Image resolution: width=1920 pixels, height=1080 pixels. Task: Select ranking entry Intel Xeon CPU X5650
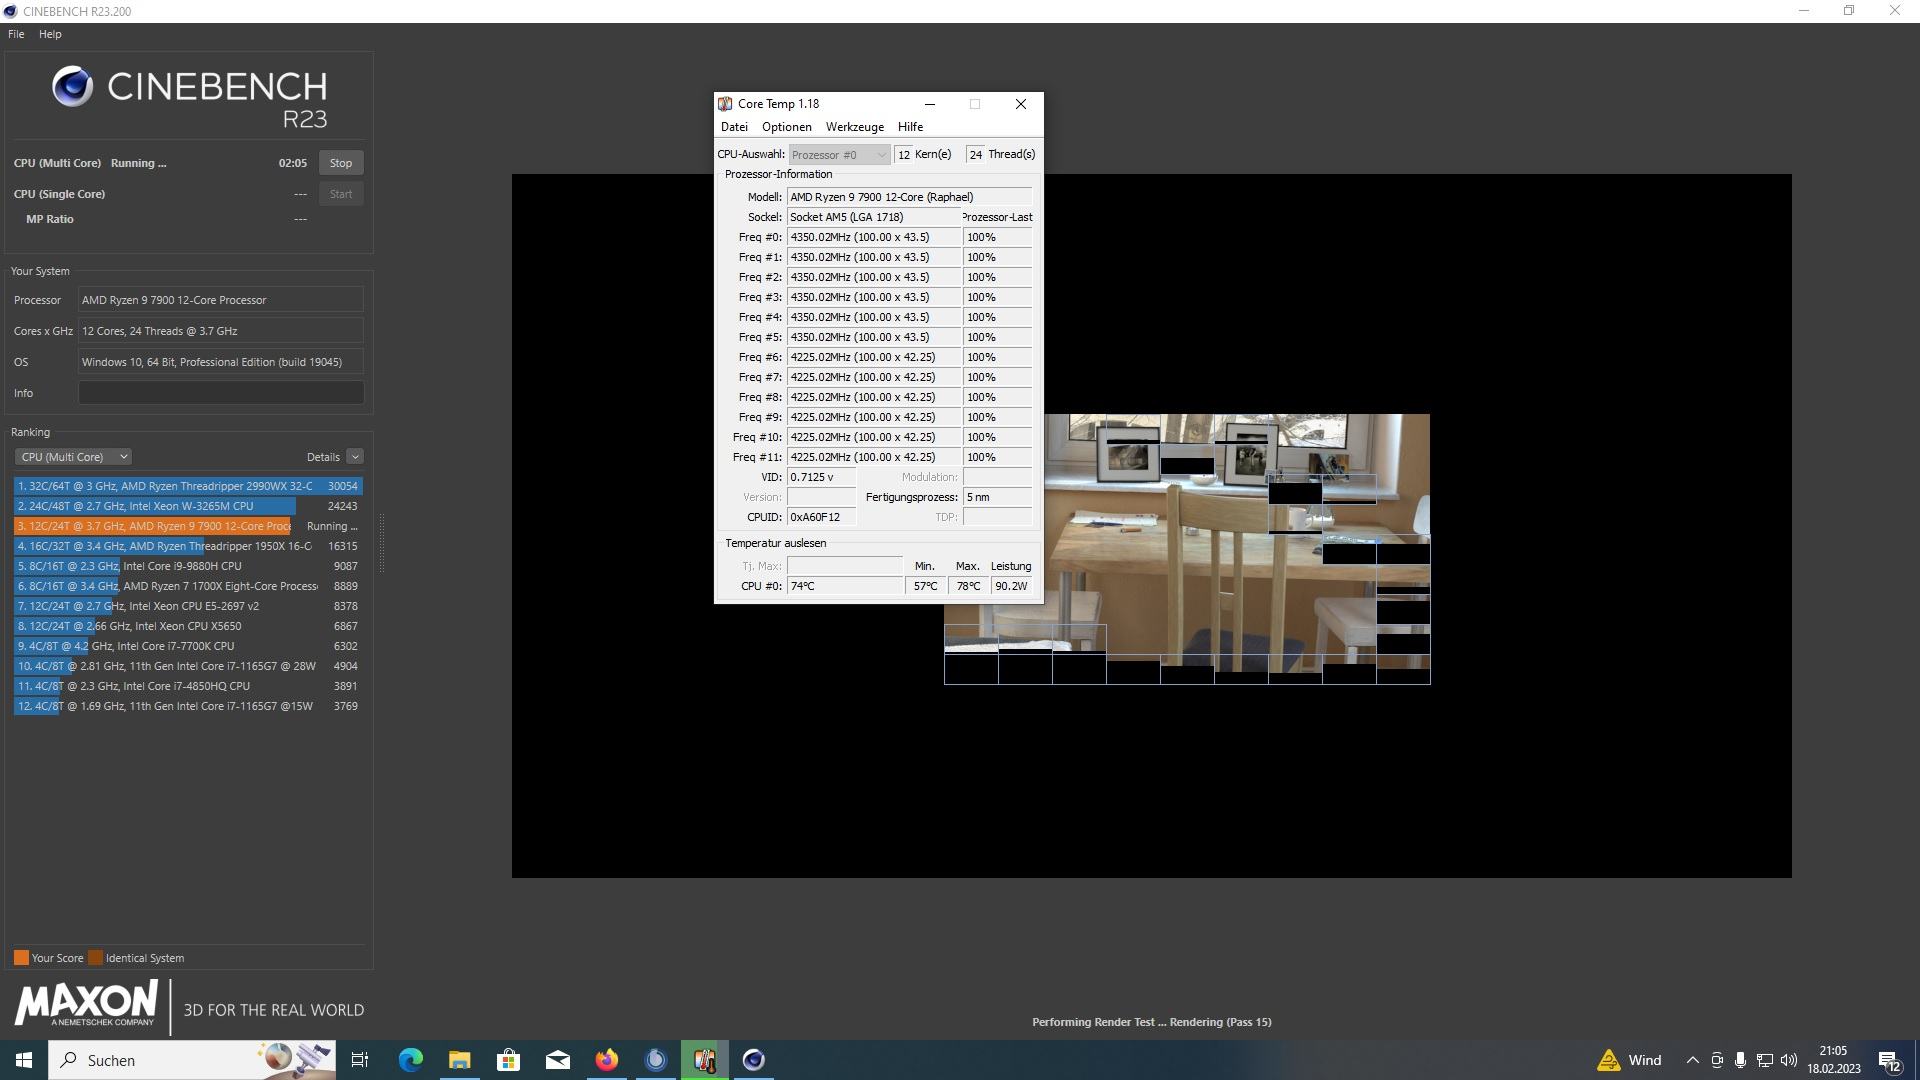[x=188, y=626]
